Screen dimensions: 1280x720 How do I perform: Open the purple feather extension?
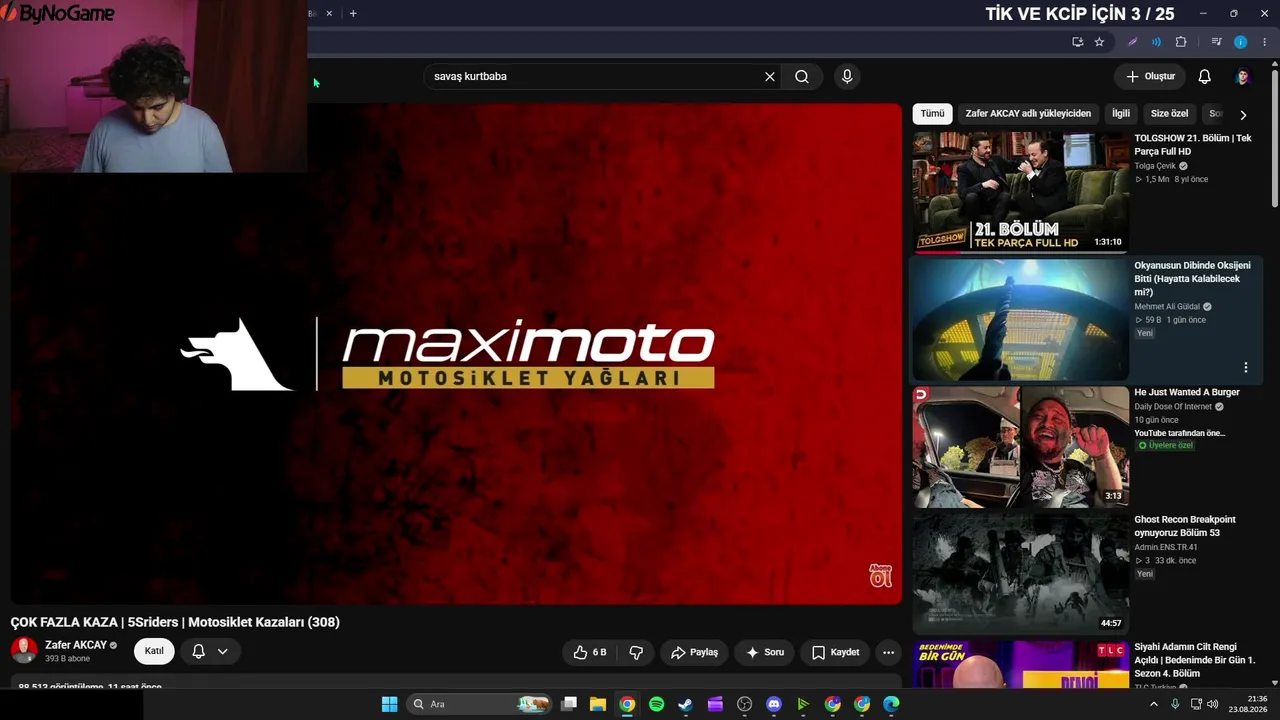tap(1132, 42)
